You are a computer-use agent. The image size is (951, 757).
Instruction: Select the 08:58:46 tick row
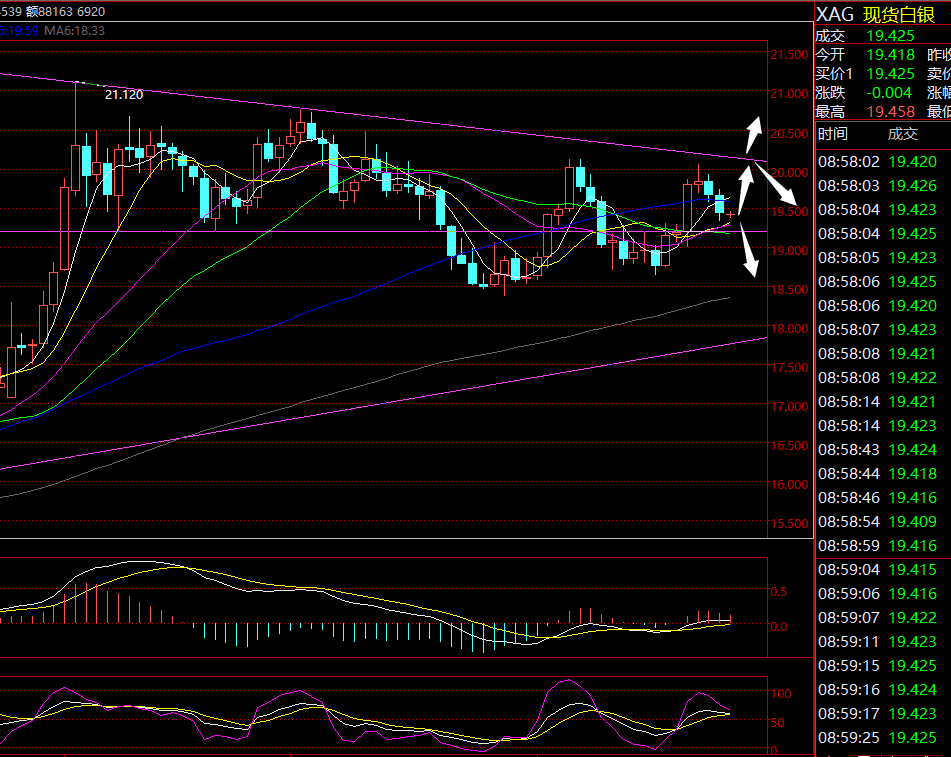click(877, 498)
